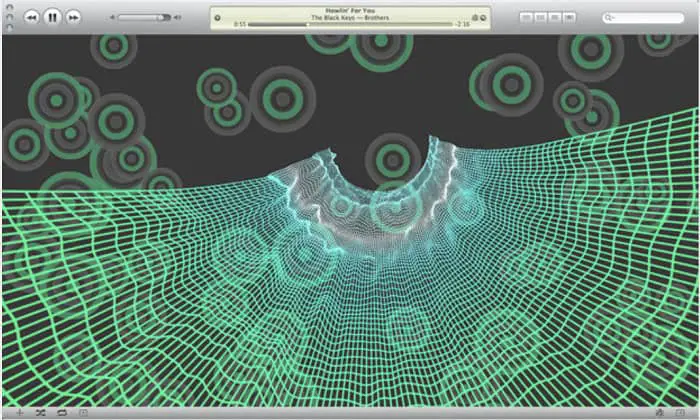
Task: Skip forward to the next track
Action: 73,17
